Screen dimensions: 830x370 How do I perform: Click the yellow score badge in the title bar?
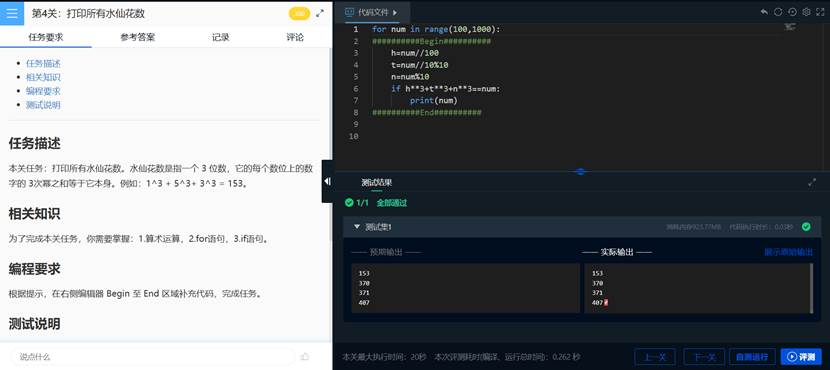[299, 14]
